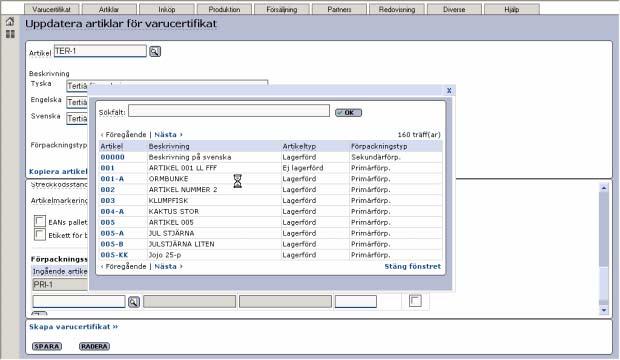620x360 pixels.
Task: Click Stäng fönstret link in popup
Action: pos(412,266)
